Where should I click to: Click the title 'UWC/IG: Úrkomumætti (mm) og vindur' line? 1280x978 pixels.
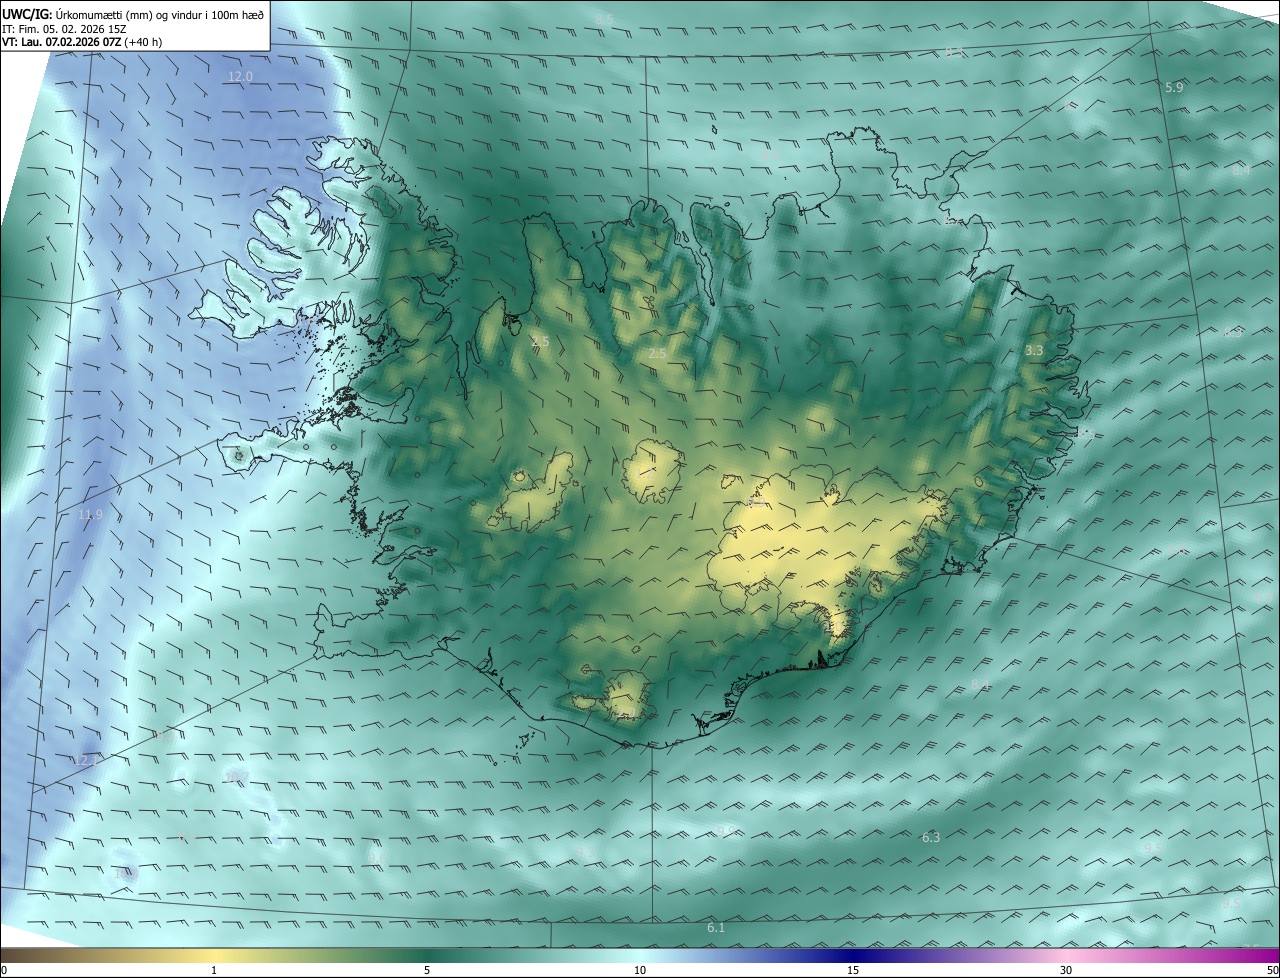[133, 13]
